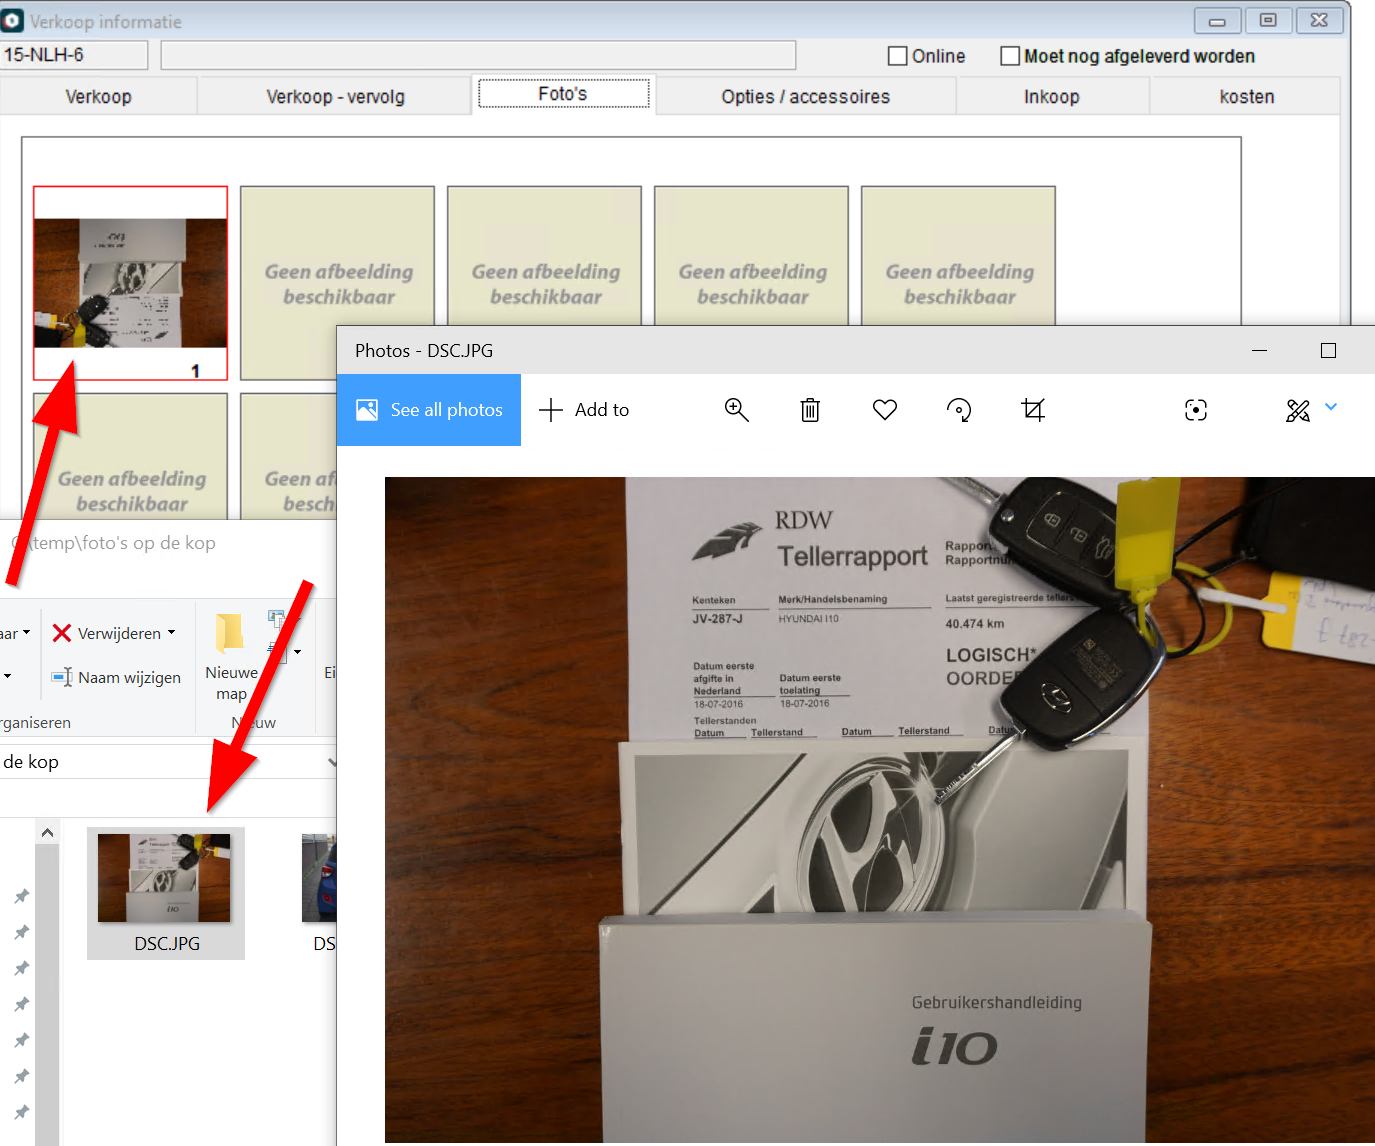Click the fifth photo placeholder in top row
The width and height of the screenshot is (1375, 1146).
point(958,255)
